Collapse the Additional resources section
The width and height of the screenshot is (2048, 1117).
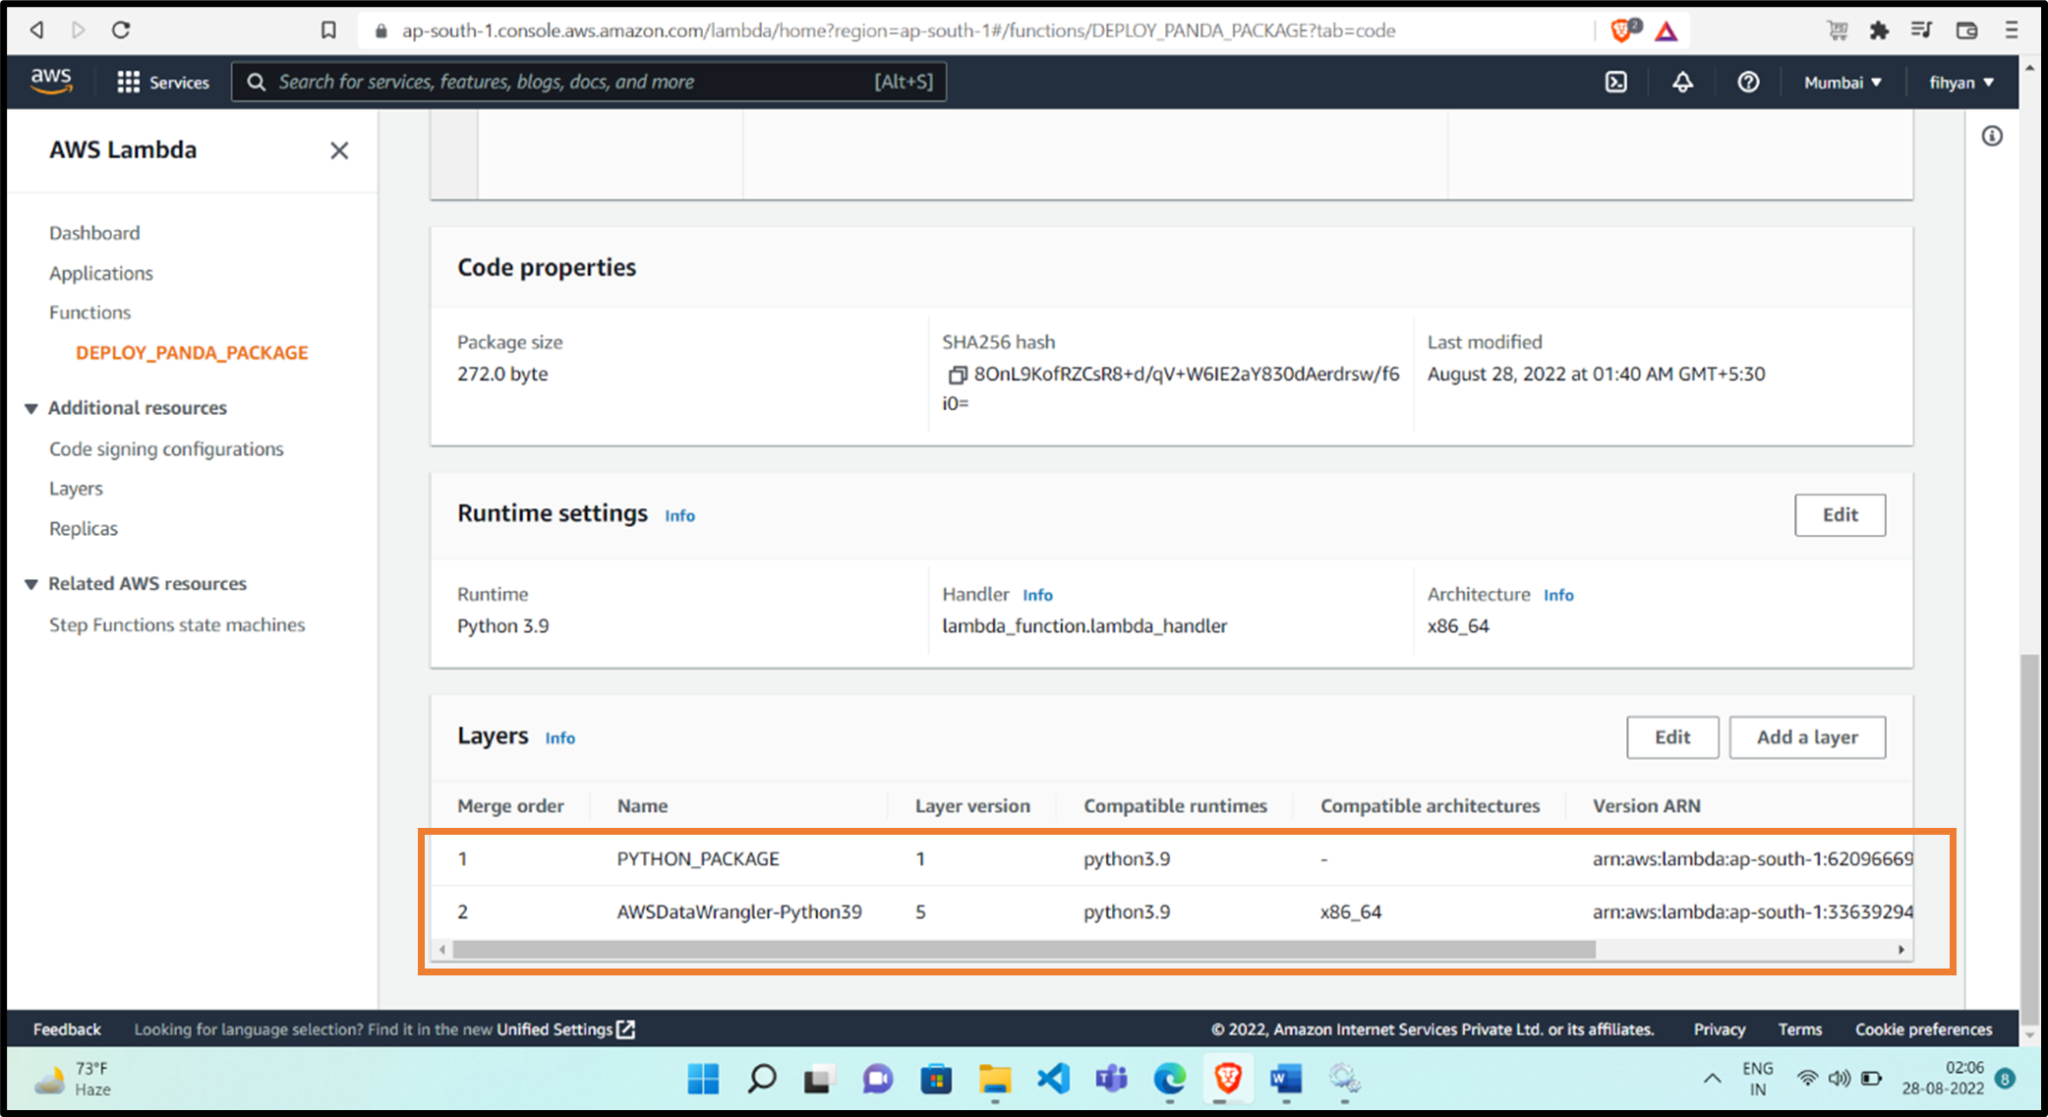(30, 408)
